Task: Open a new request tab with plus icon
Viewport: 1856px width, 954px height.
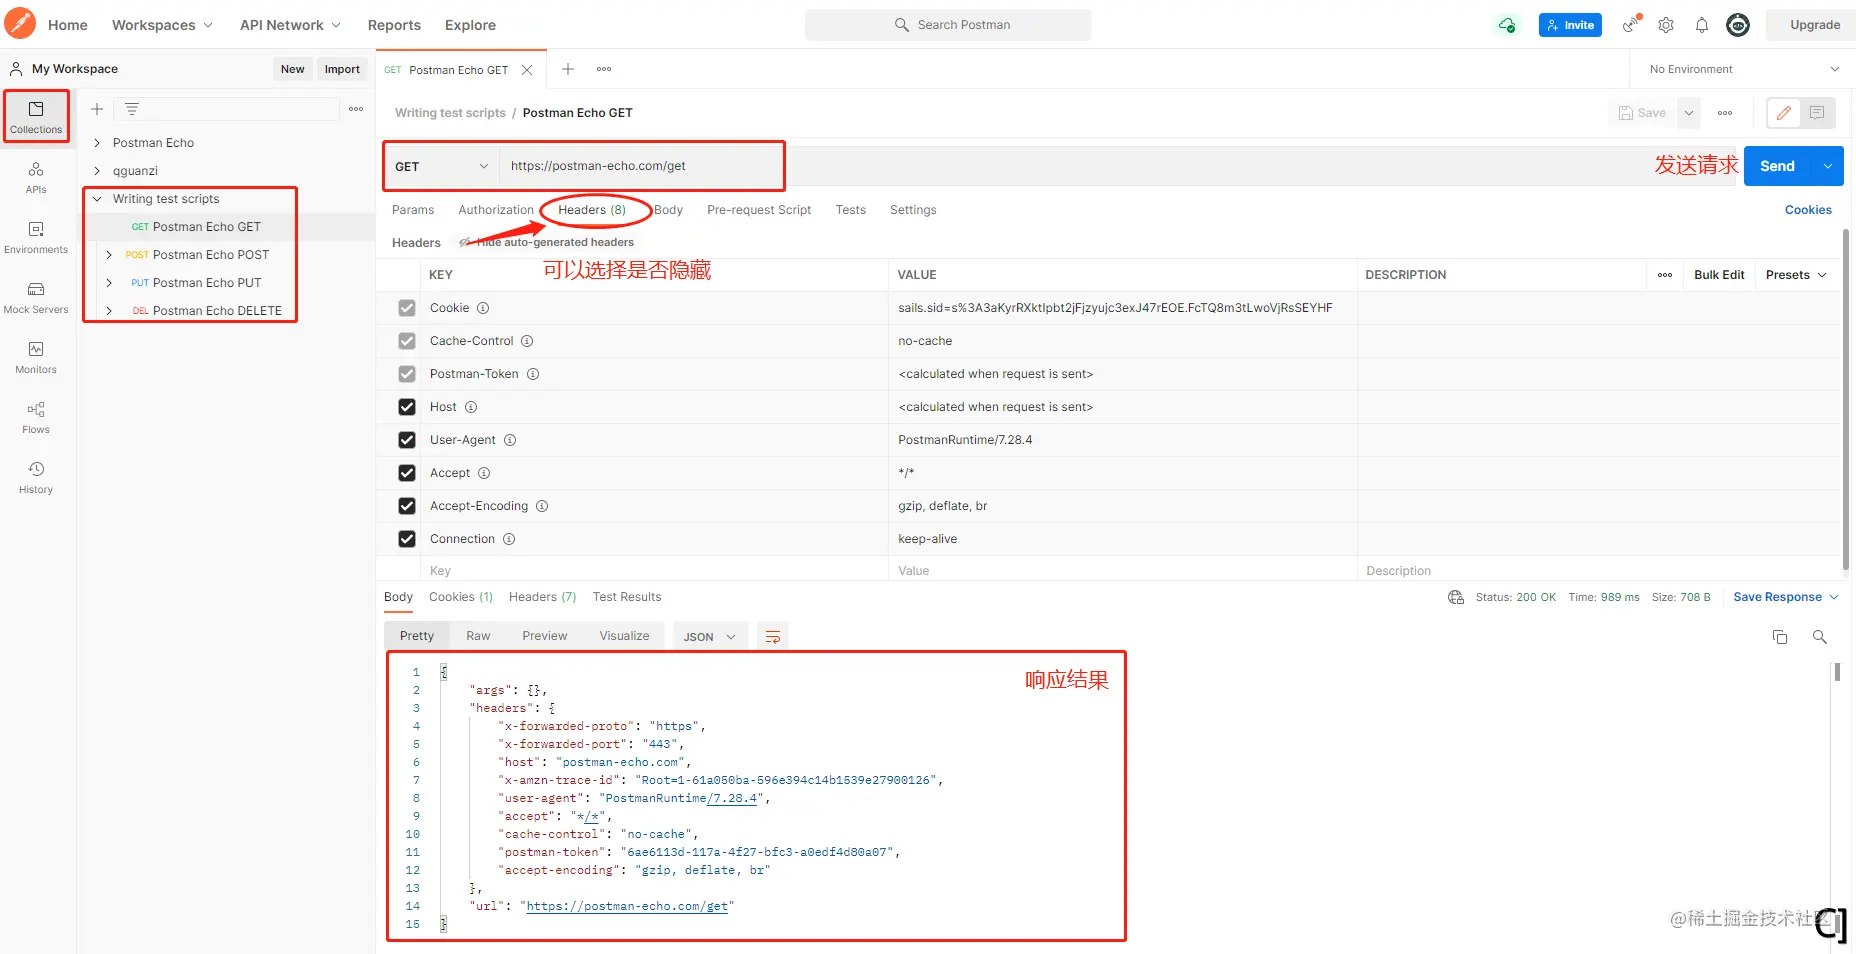Action: [568, 69]
